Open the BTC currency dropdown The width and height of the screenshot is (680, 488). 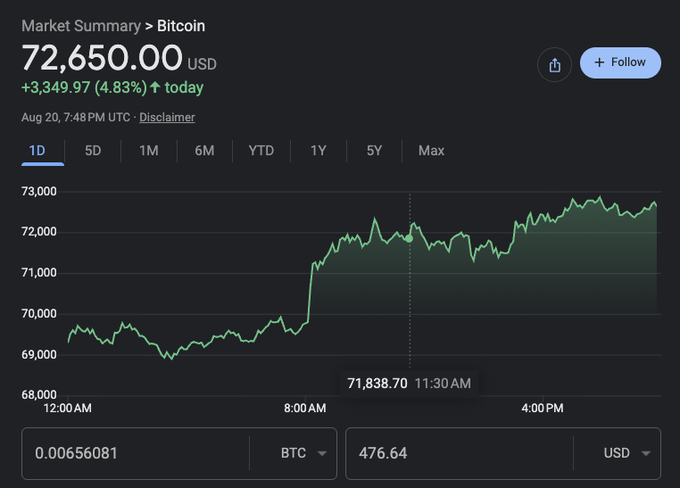303,453
